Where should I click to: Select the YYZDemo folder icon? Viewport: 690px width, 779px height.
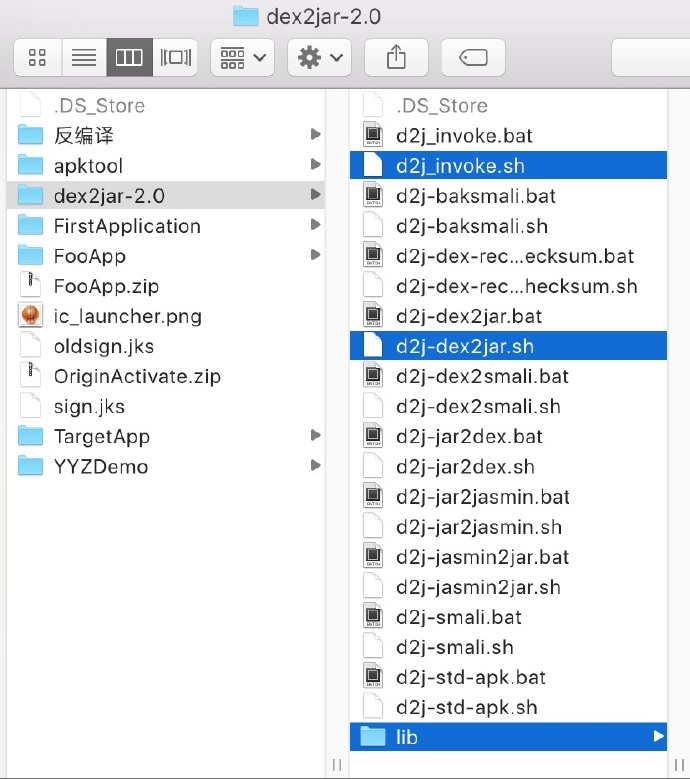30,467
